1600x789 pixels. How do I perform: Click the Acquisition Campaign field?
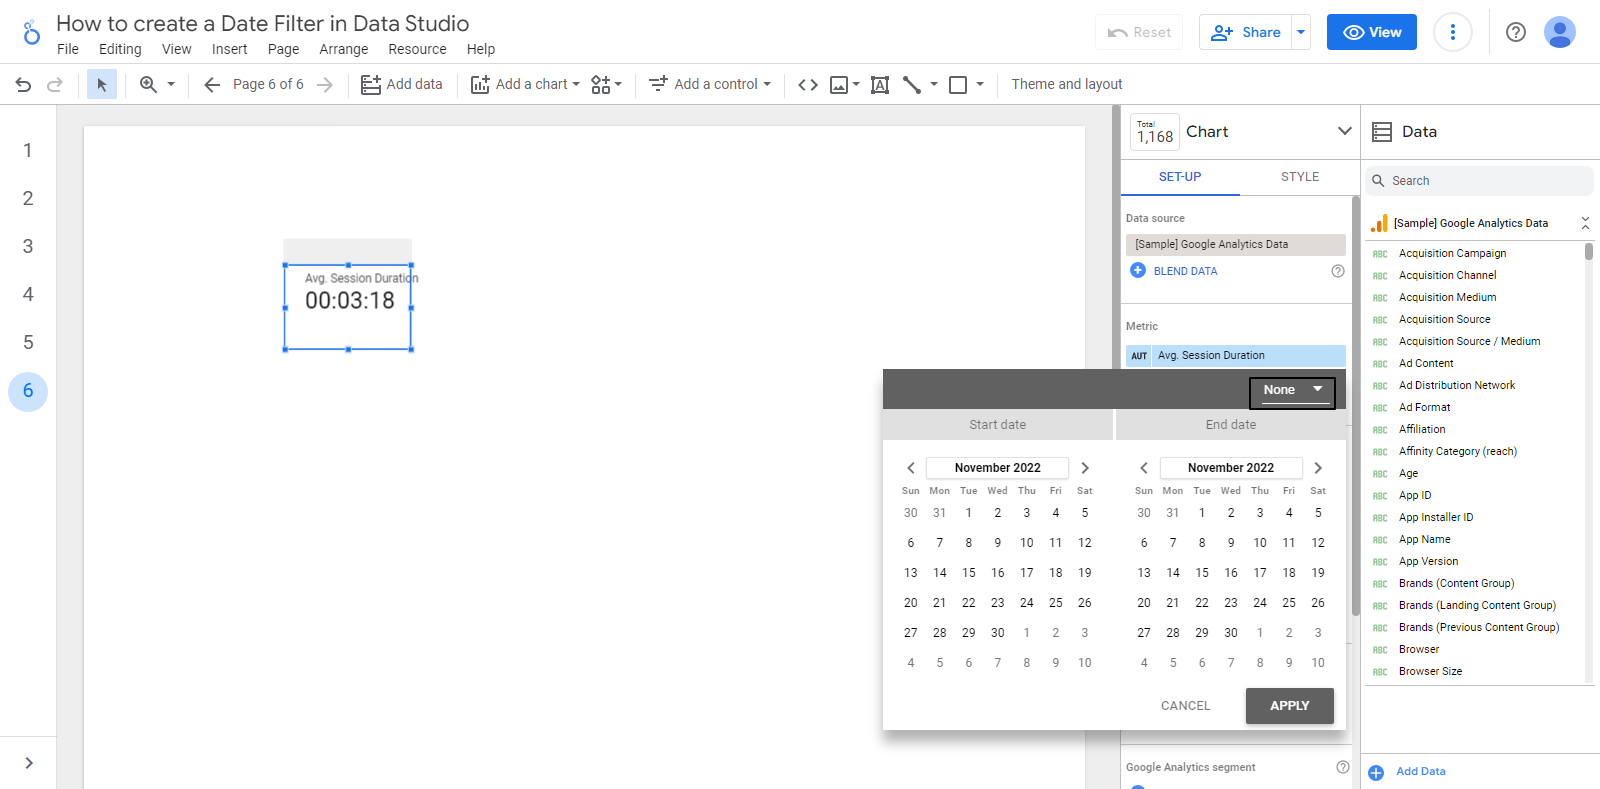1452,254
